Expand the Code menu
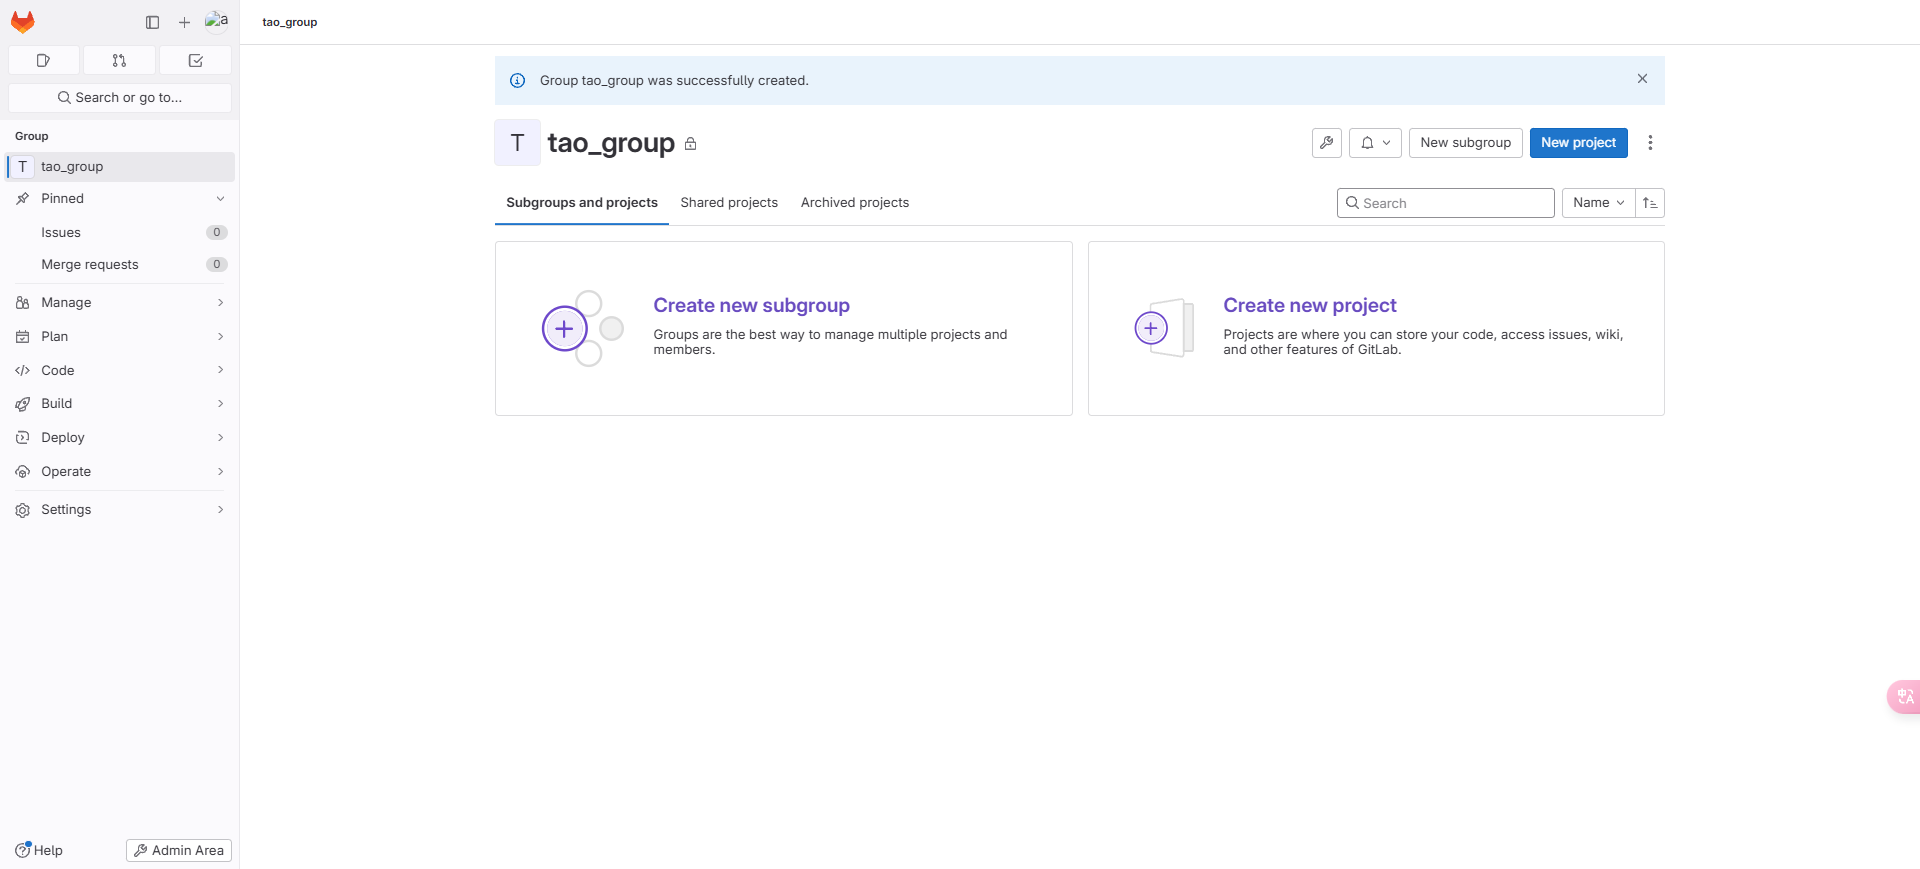 click(120, 370)
